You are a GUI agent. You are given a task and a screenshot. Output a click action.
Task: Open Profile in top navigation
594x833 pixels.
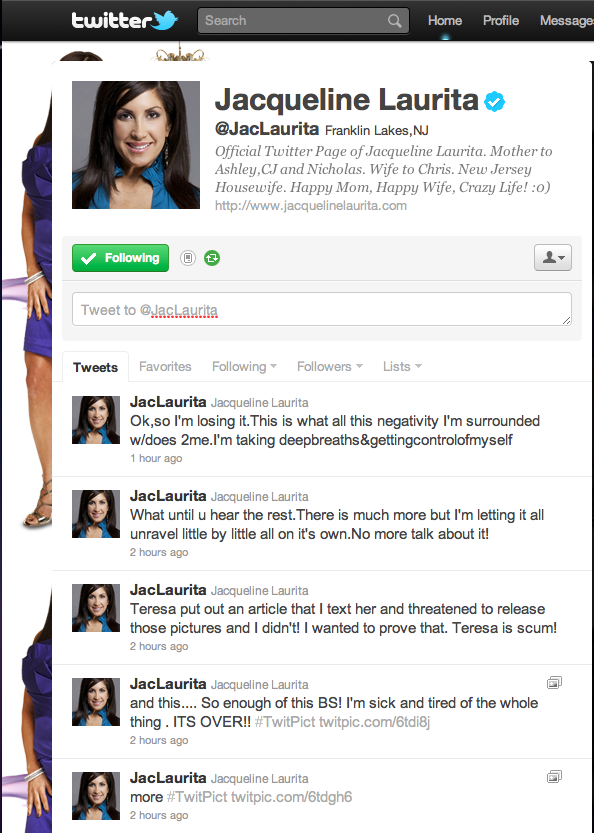(500, 21)
